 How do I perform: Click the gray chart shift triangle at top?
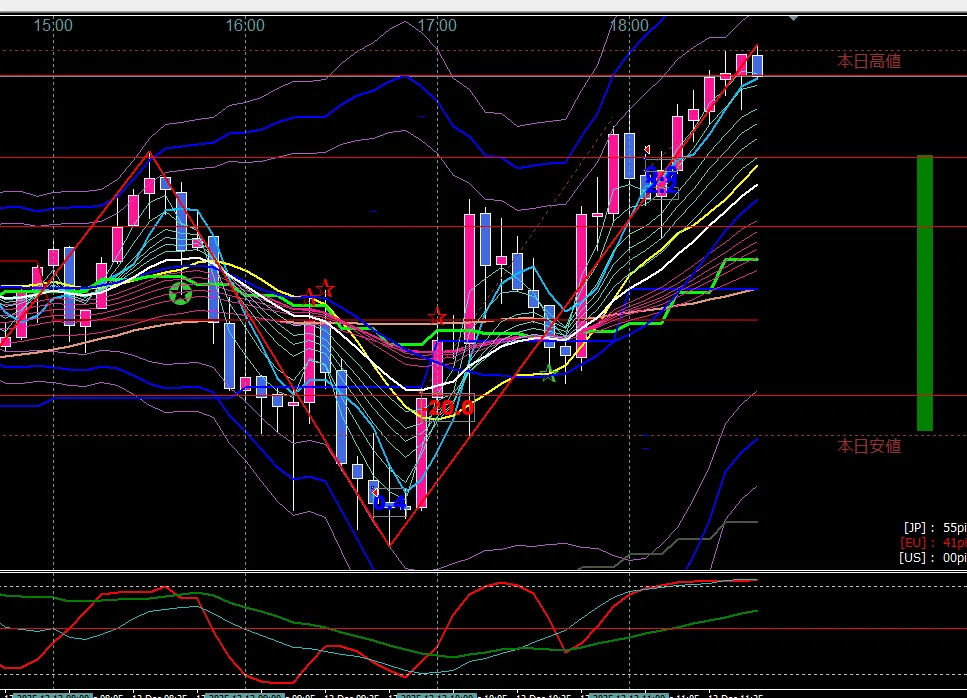click(x=793, y=17)
